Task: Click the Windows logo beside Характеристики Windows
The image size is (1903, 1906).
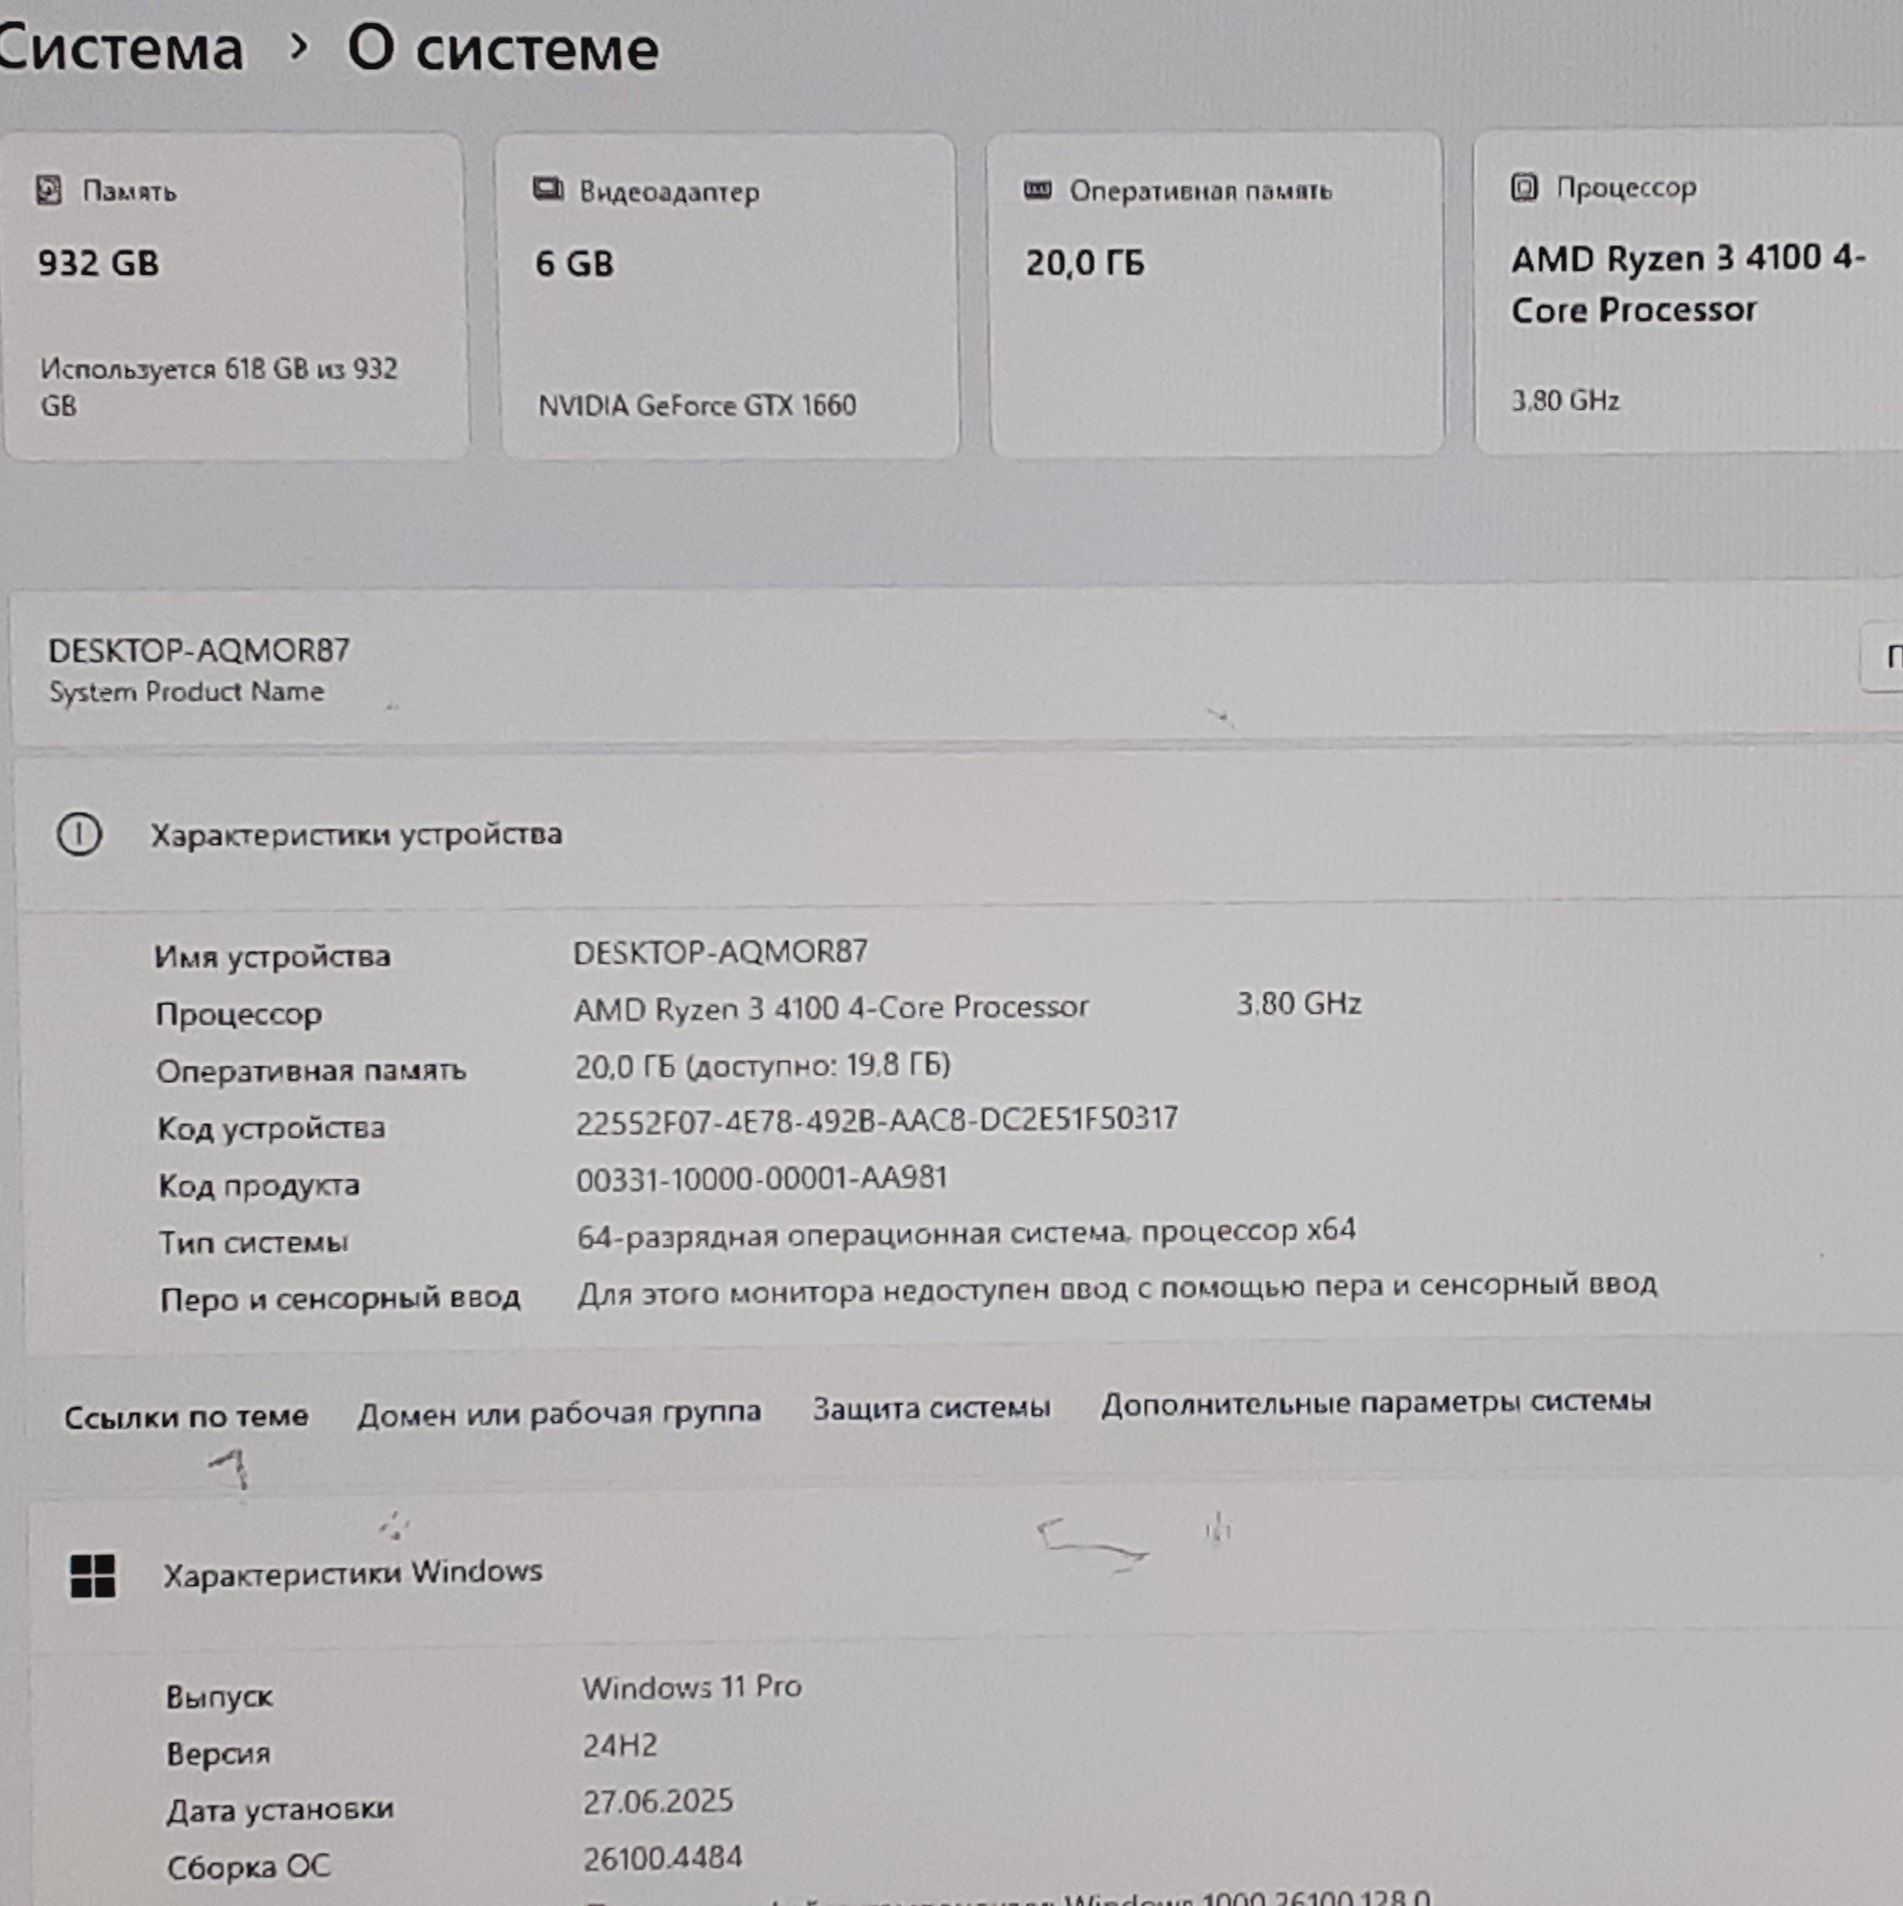Action: pyautogui.click(x=93, y=1576)
